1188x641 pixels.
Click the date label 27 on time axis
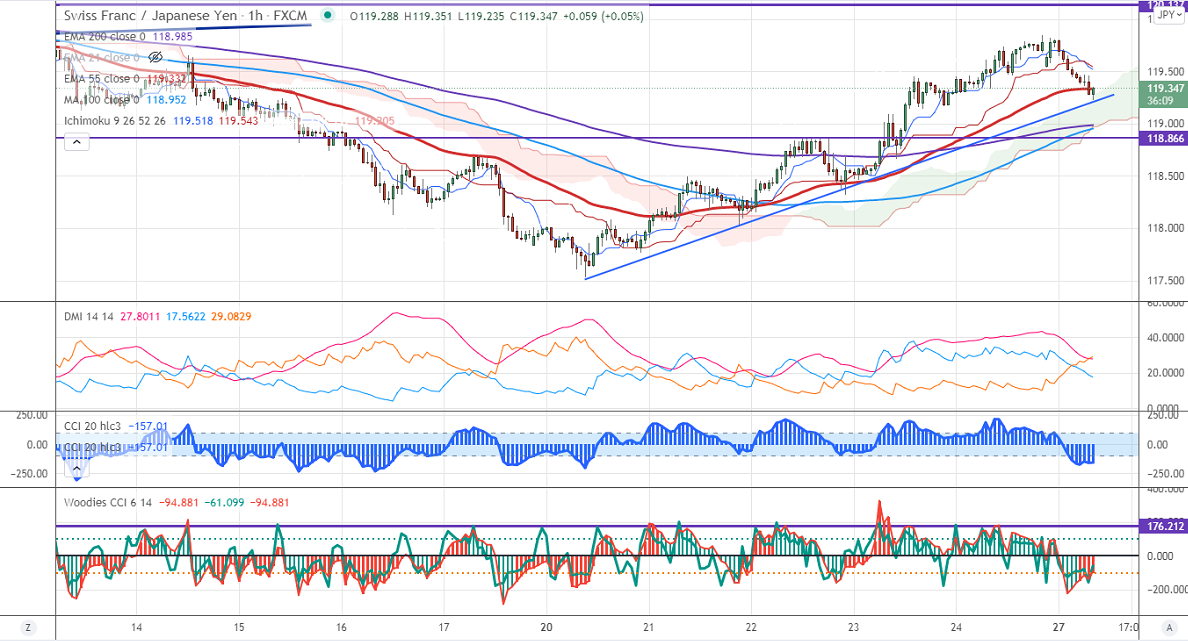[x=1058, y=627]
